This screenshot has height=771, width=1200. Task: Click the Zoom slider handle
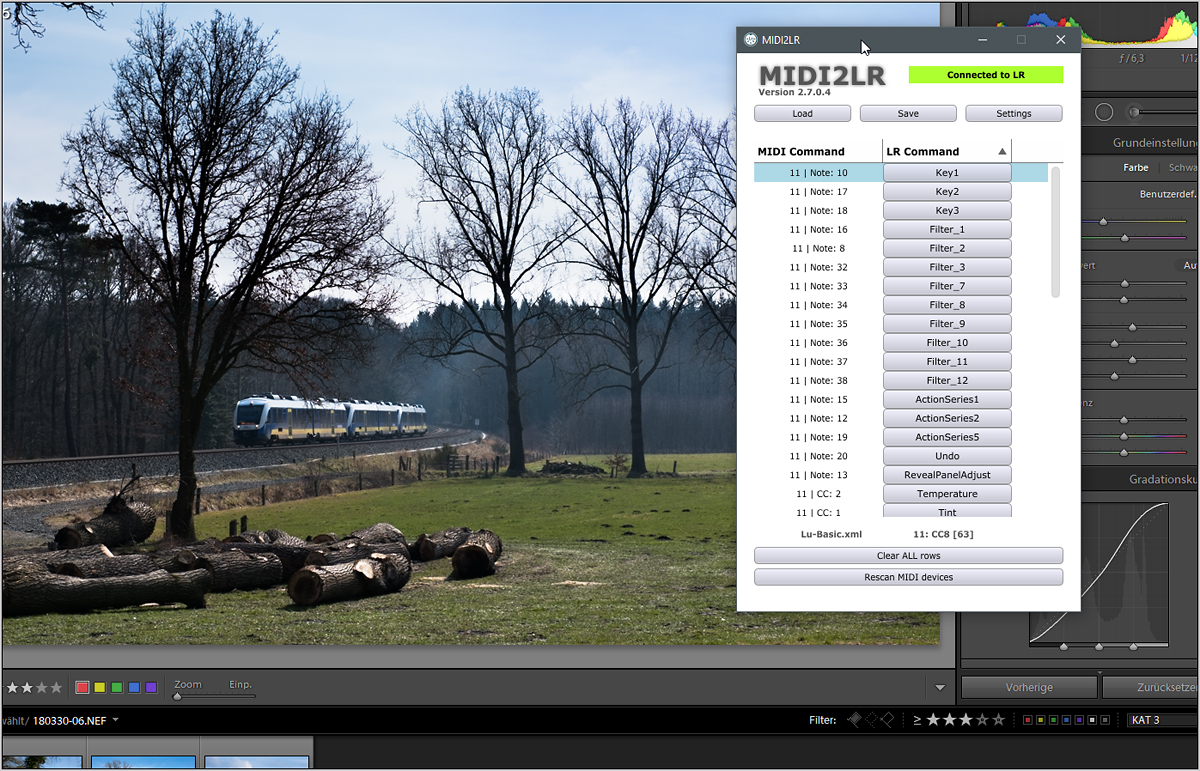177,696
